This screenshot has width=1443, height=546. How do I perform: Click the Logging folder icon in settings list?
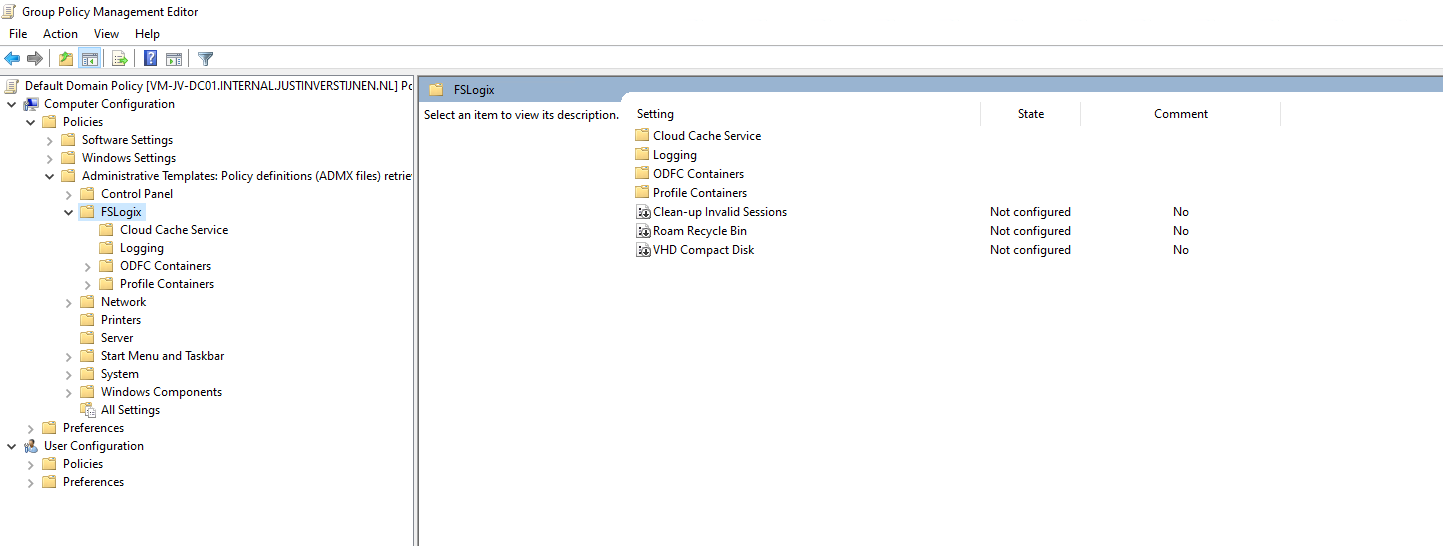(642, 155)
